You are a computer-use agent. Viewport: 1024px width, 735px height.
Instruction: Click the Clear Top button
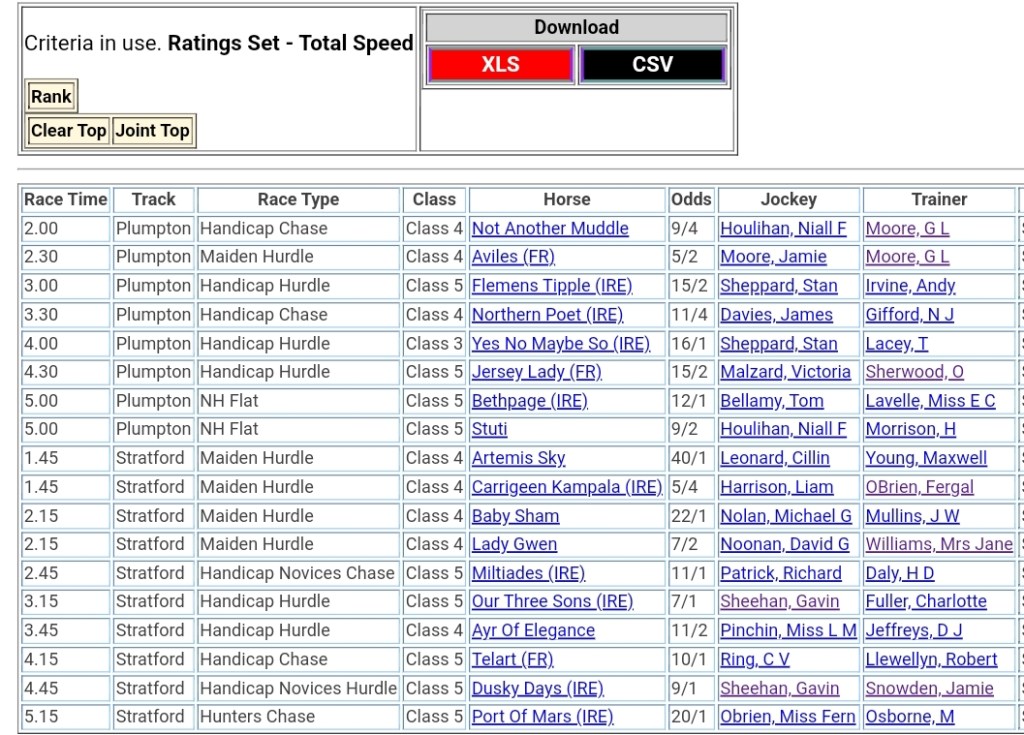point(68,130)
